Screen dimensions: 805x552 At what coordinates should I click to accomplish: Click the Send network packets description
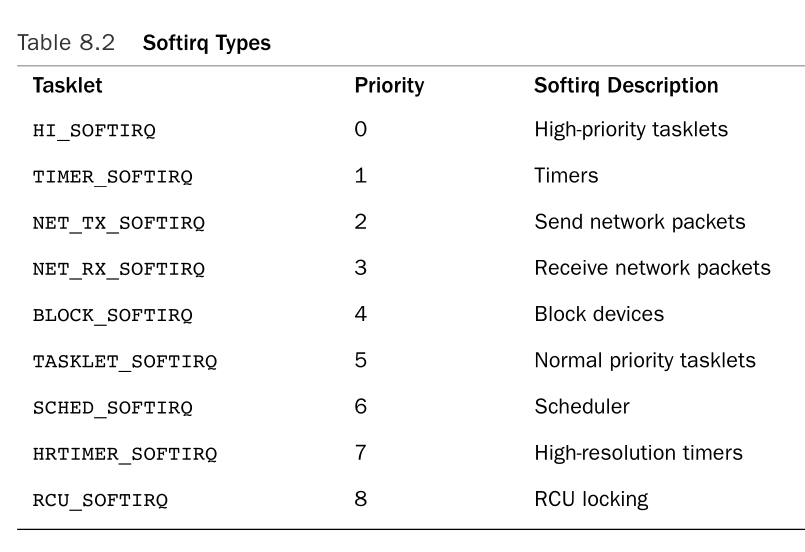tap(640, 222)
